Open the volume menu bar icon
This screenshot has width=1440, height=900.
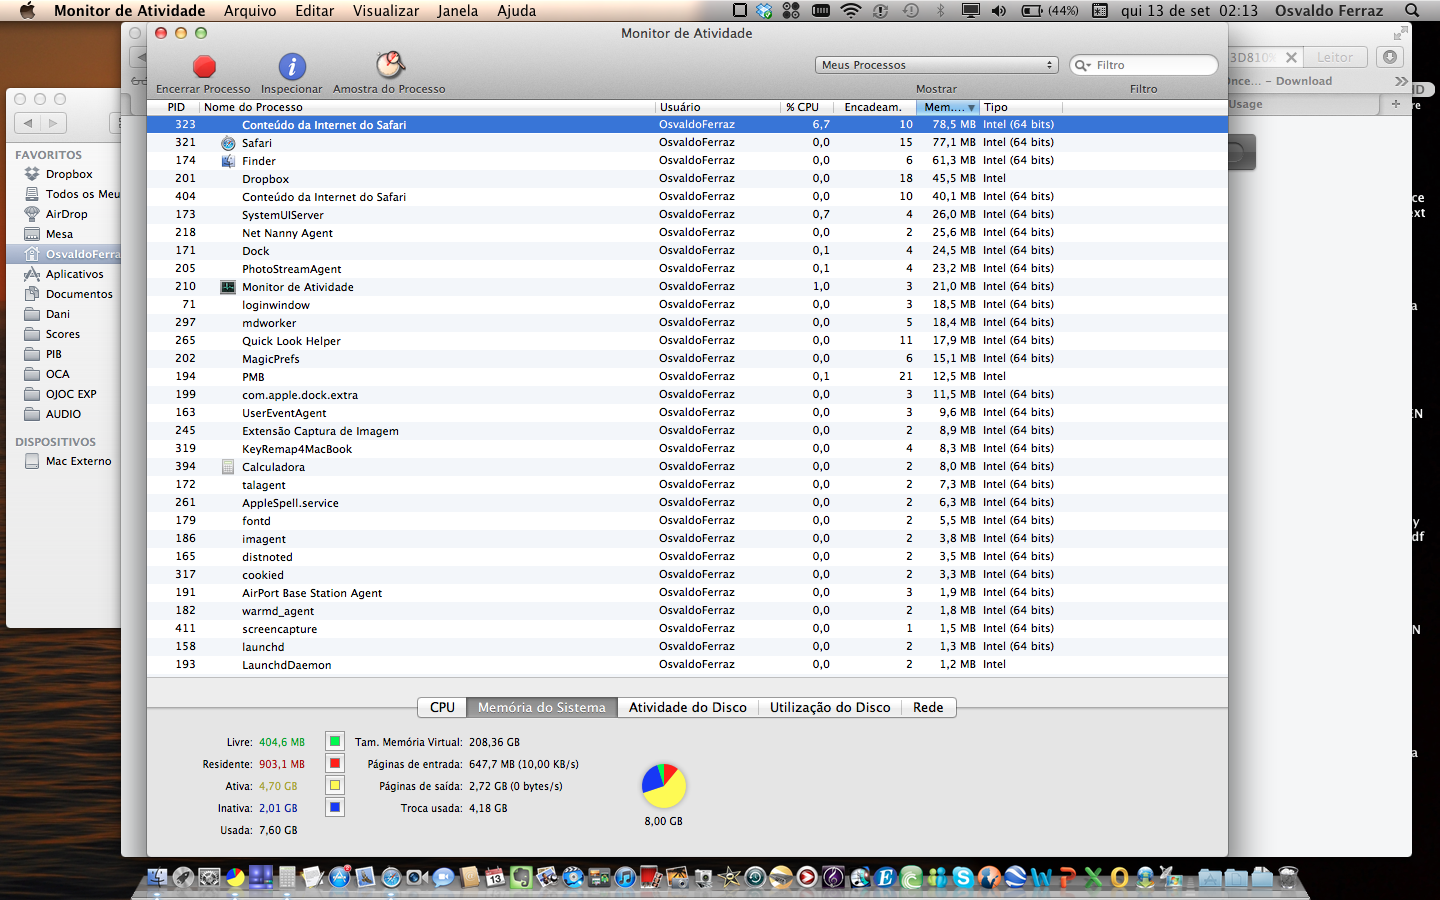click(x=998, y=11)
